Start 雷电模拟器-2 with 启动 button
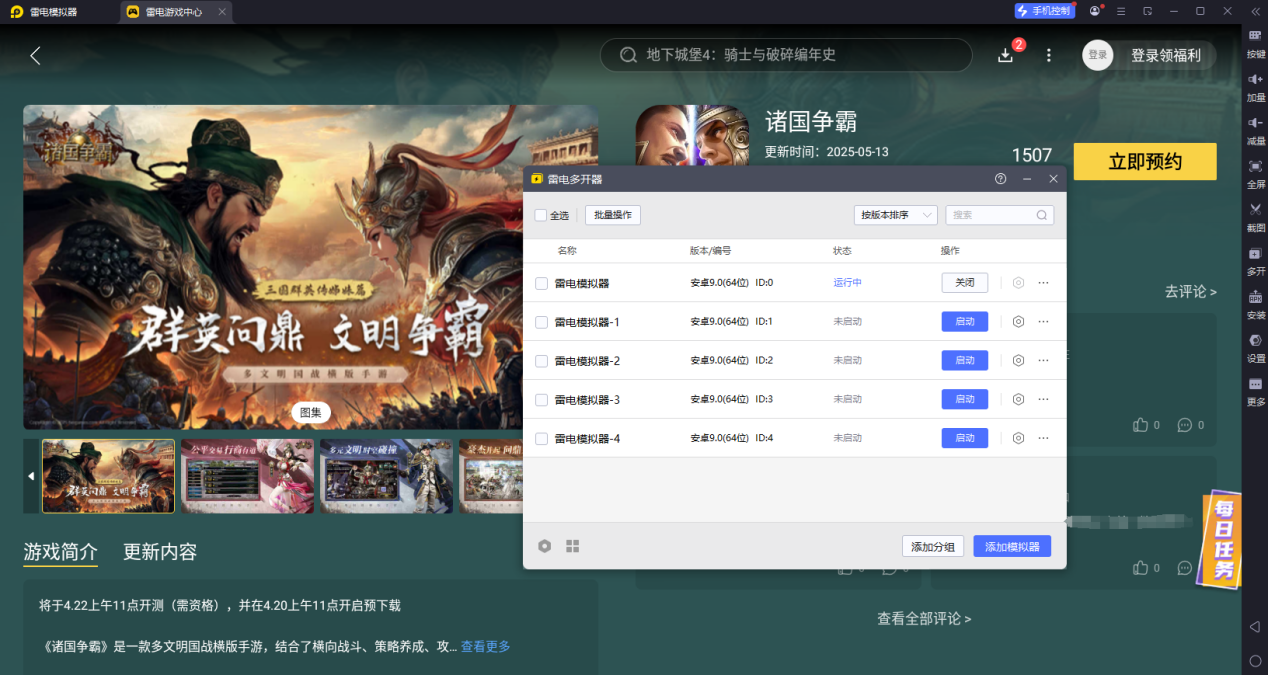The image size is (1268, 675). (965, 360)
